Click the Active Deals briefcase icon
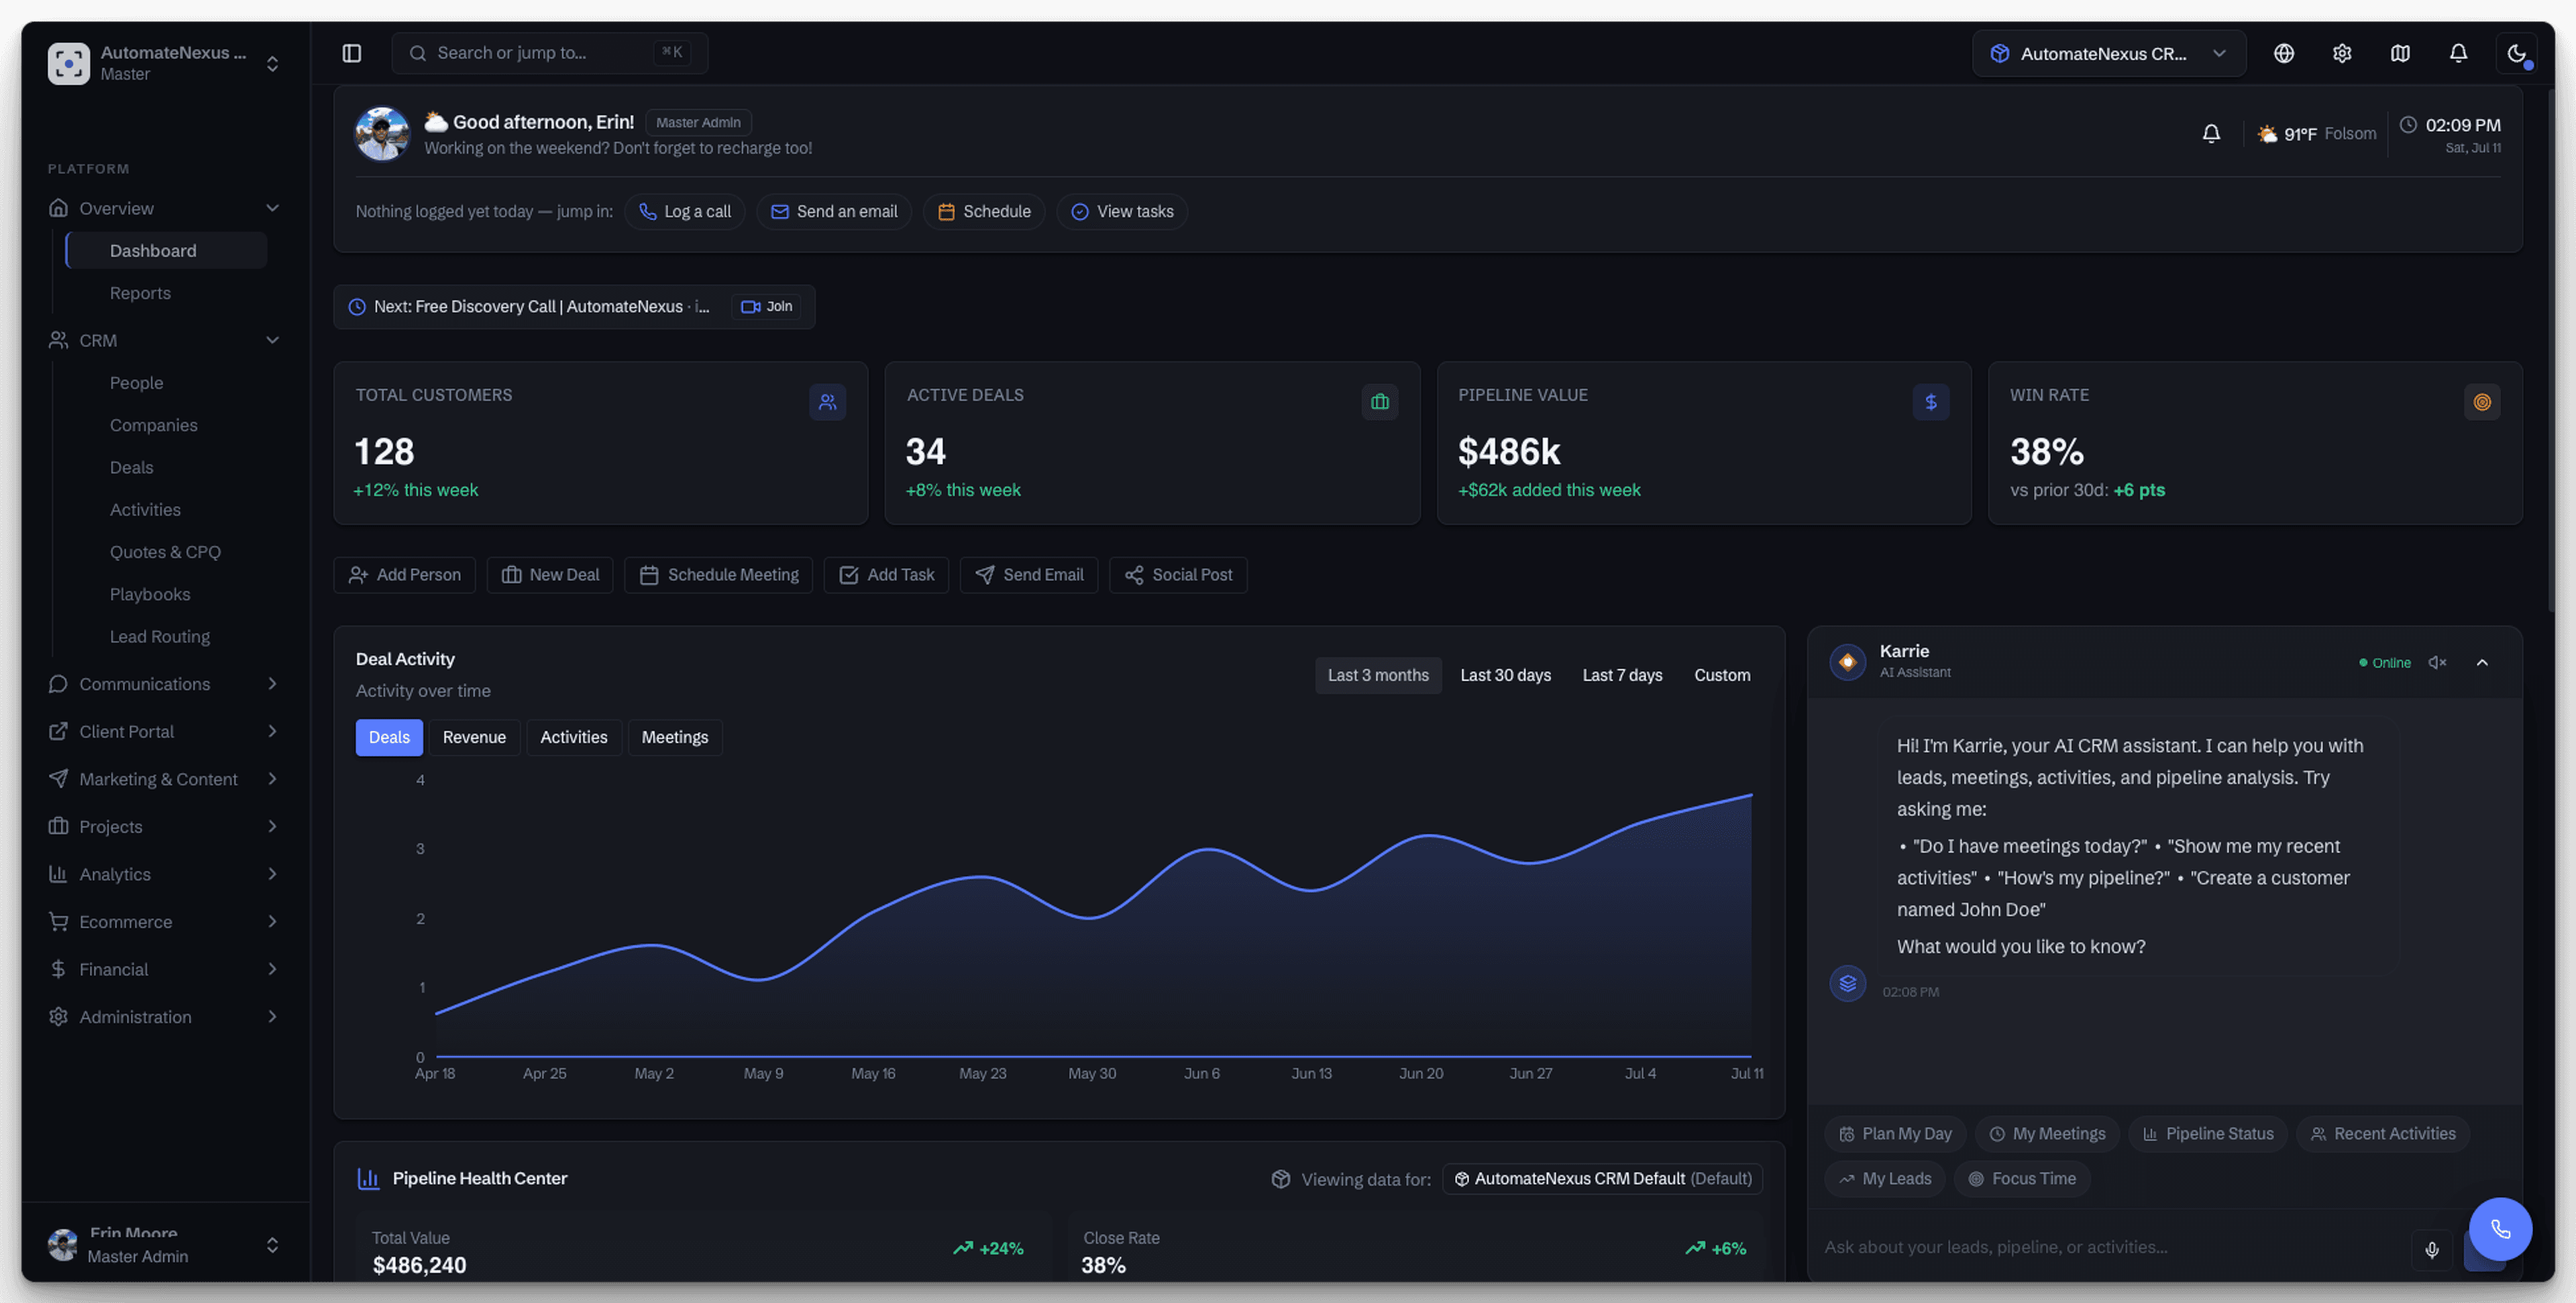 coord(1379,402)
